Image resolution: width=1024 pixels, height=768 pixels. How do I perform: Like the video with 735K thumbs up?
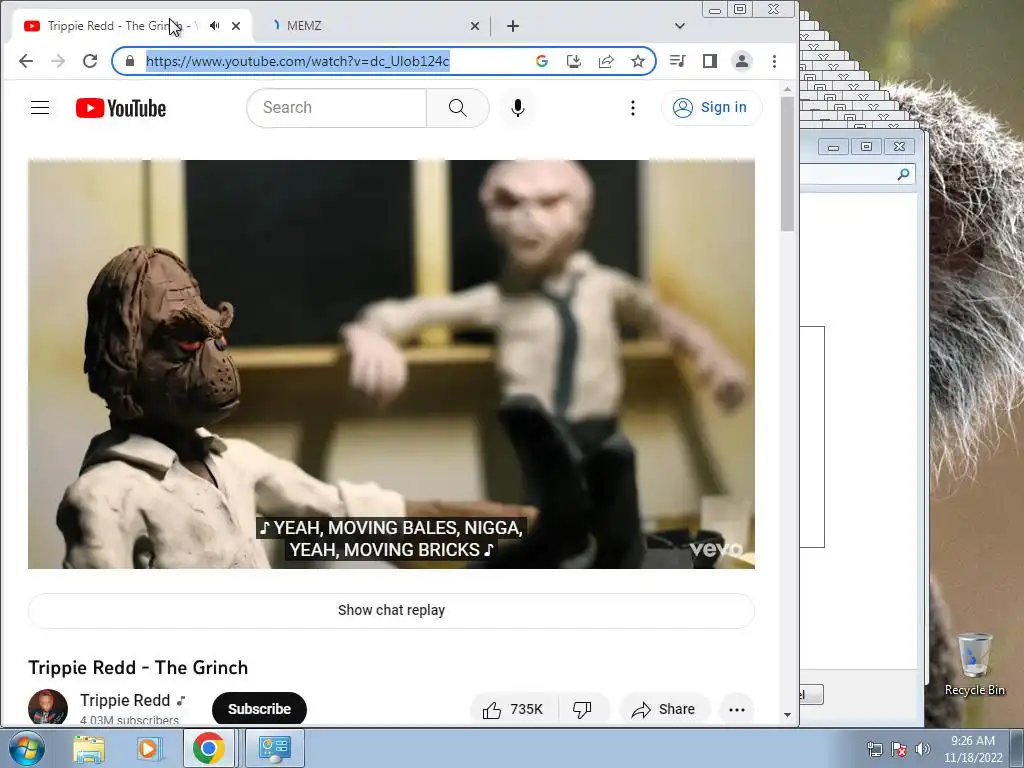point(513,709)
